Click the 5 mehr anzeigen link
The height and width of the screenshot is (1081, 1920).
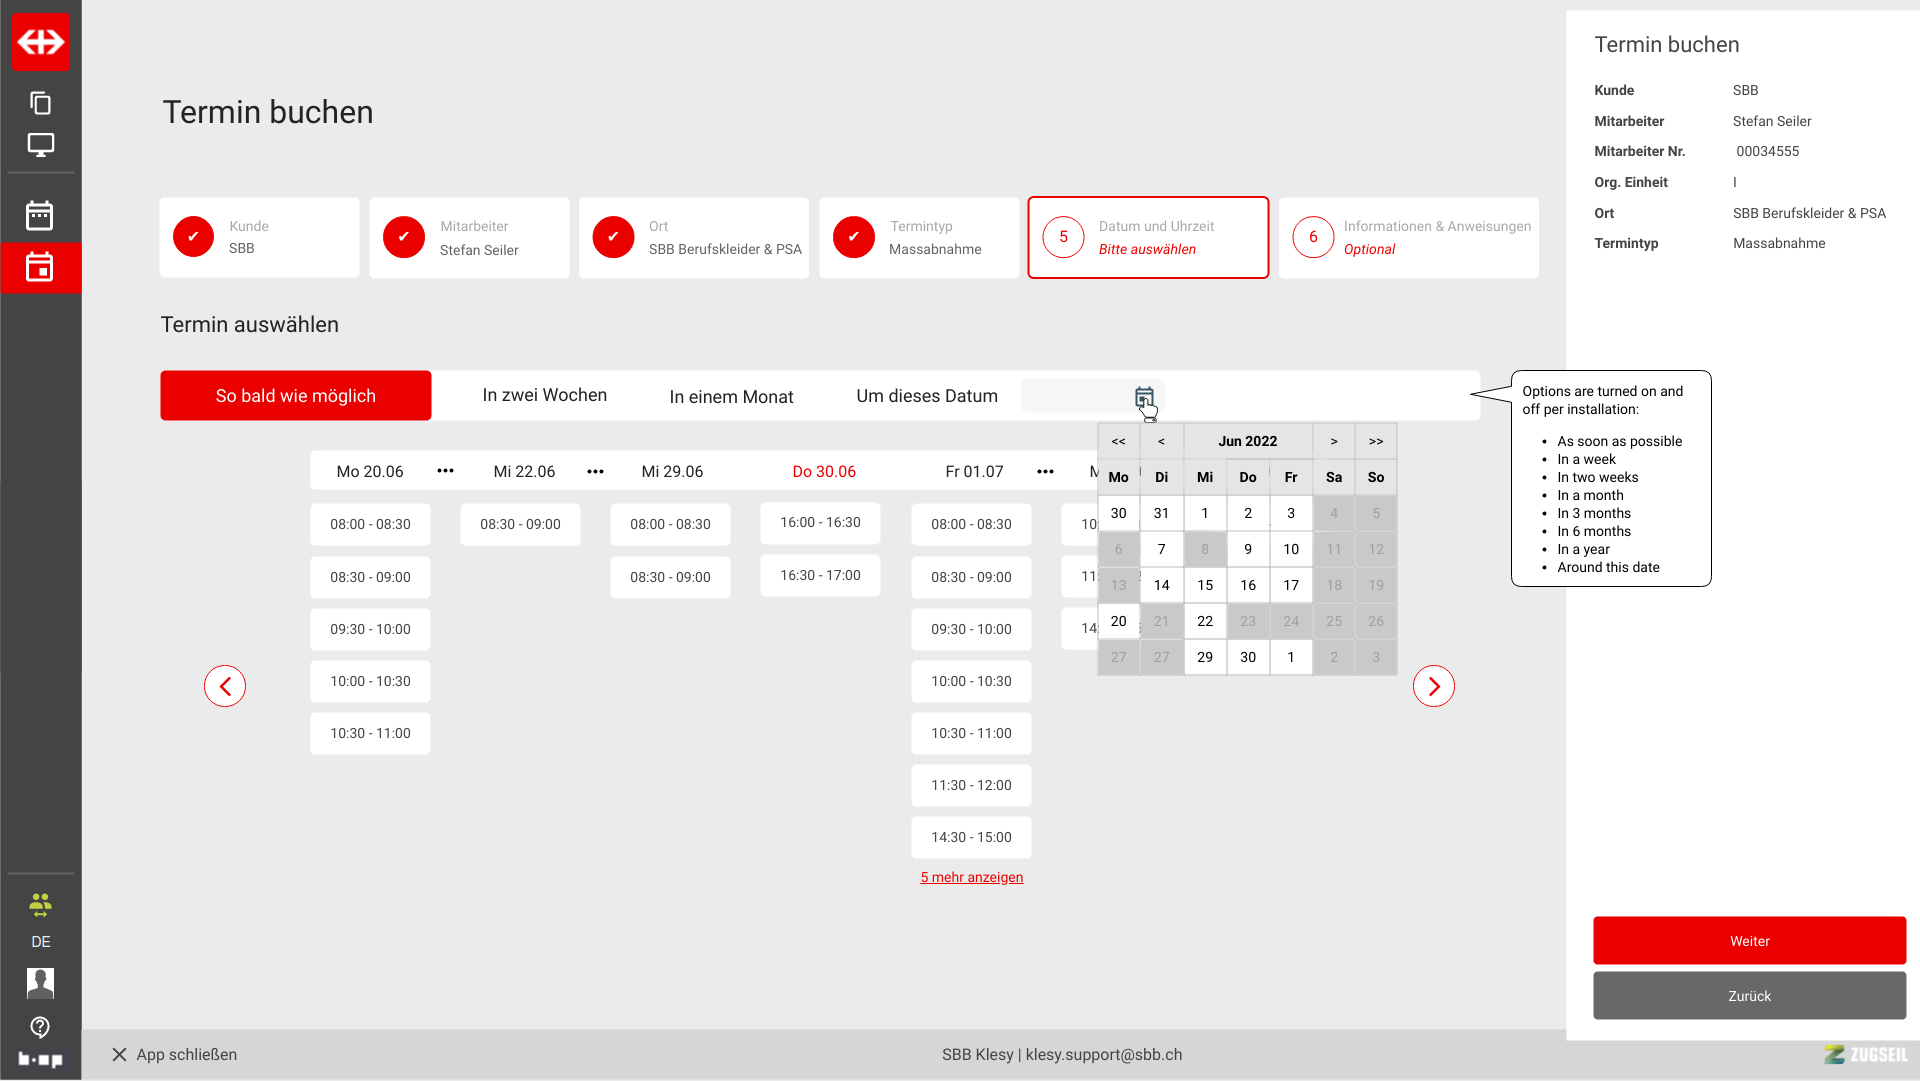(971, 877)
